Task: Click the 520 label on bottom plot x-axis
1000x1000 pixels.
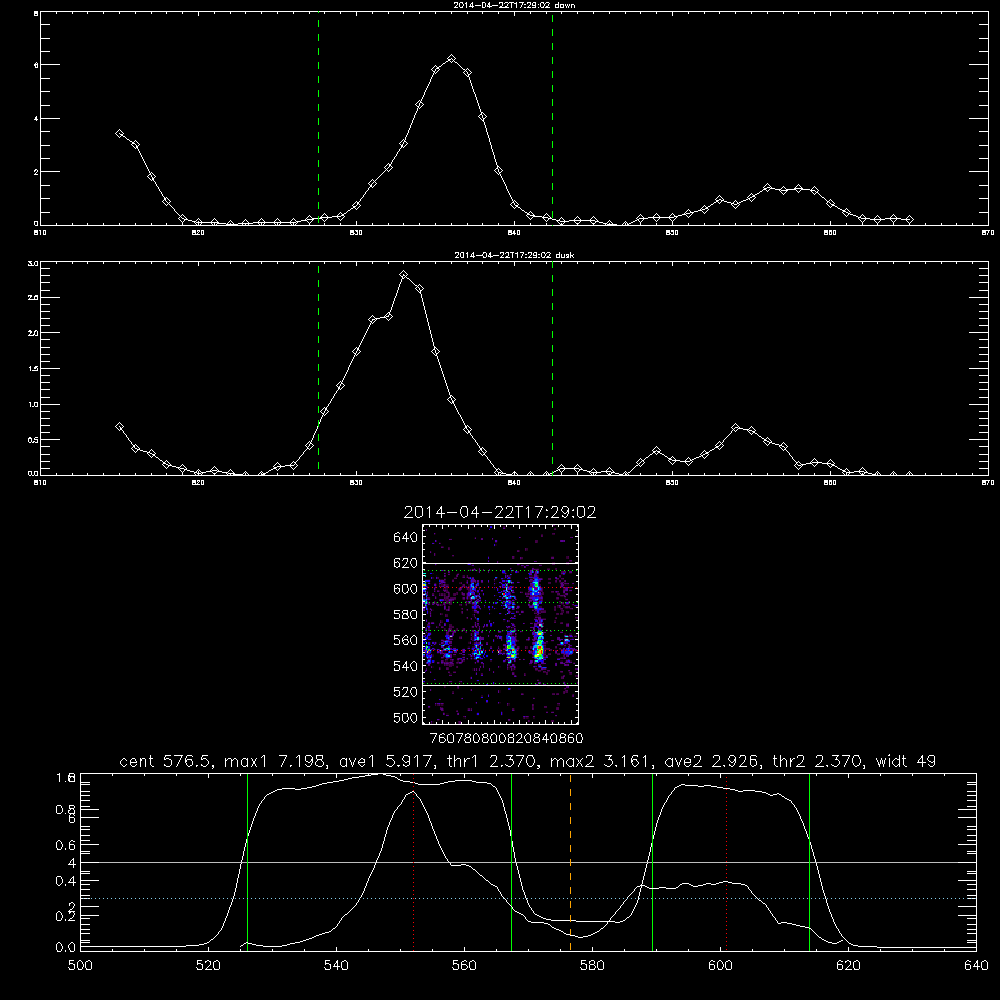Action: [x=208, y=966]
